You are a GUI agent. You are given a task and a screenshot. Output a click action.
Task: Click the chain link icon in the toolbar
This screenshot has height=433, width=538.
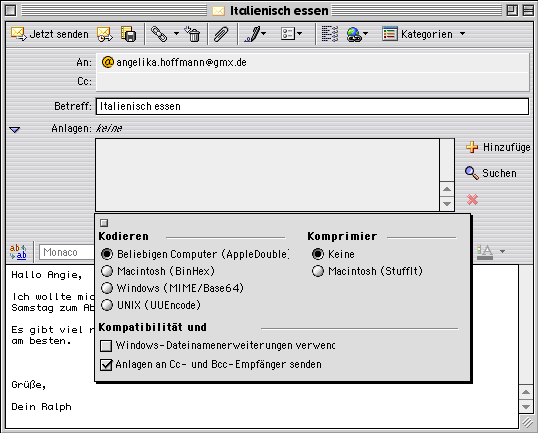point(159,34)
